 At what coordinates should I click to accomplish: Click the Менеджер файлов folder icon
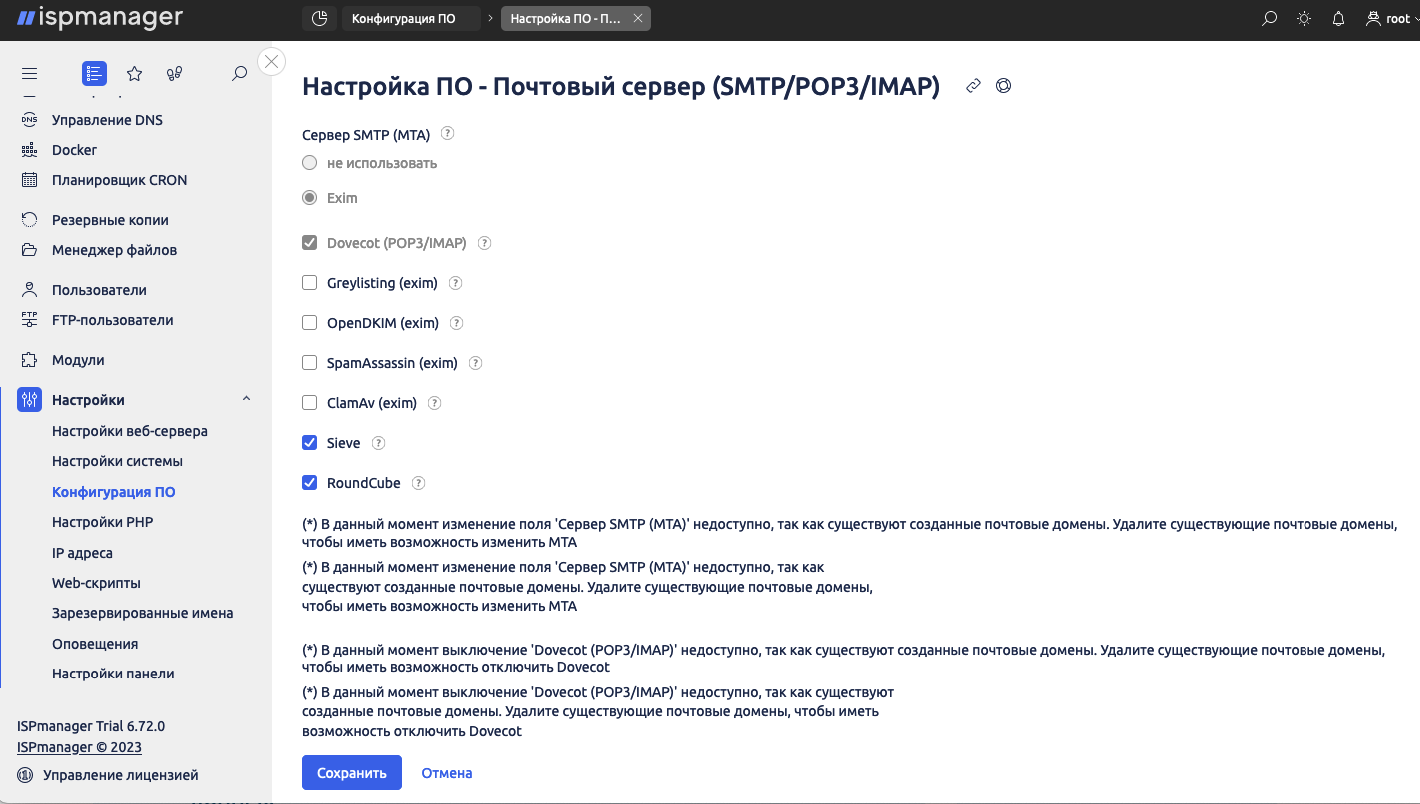(30, 250)
